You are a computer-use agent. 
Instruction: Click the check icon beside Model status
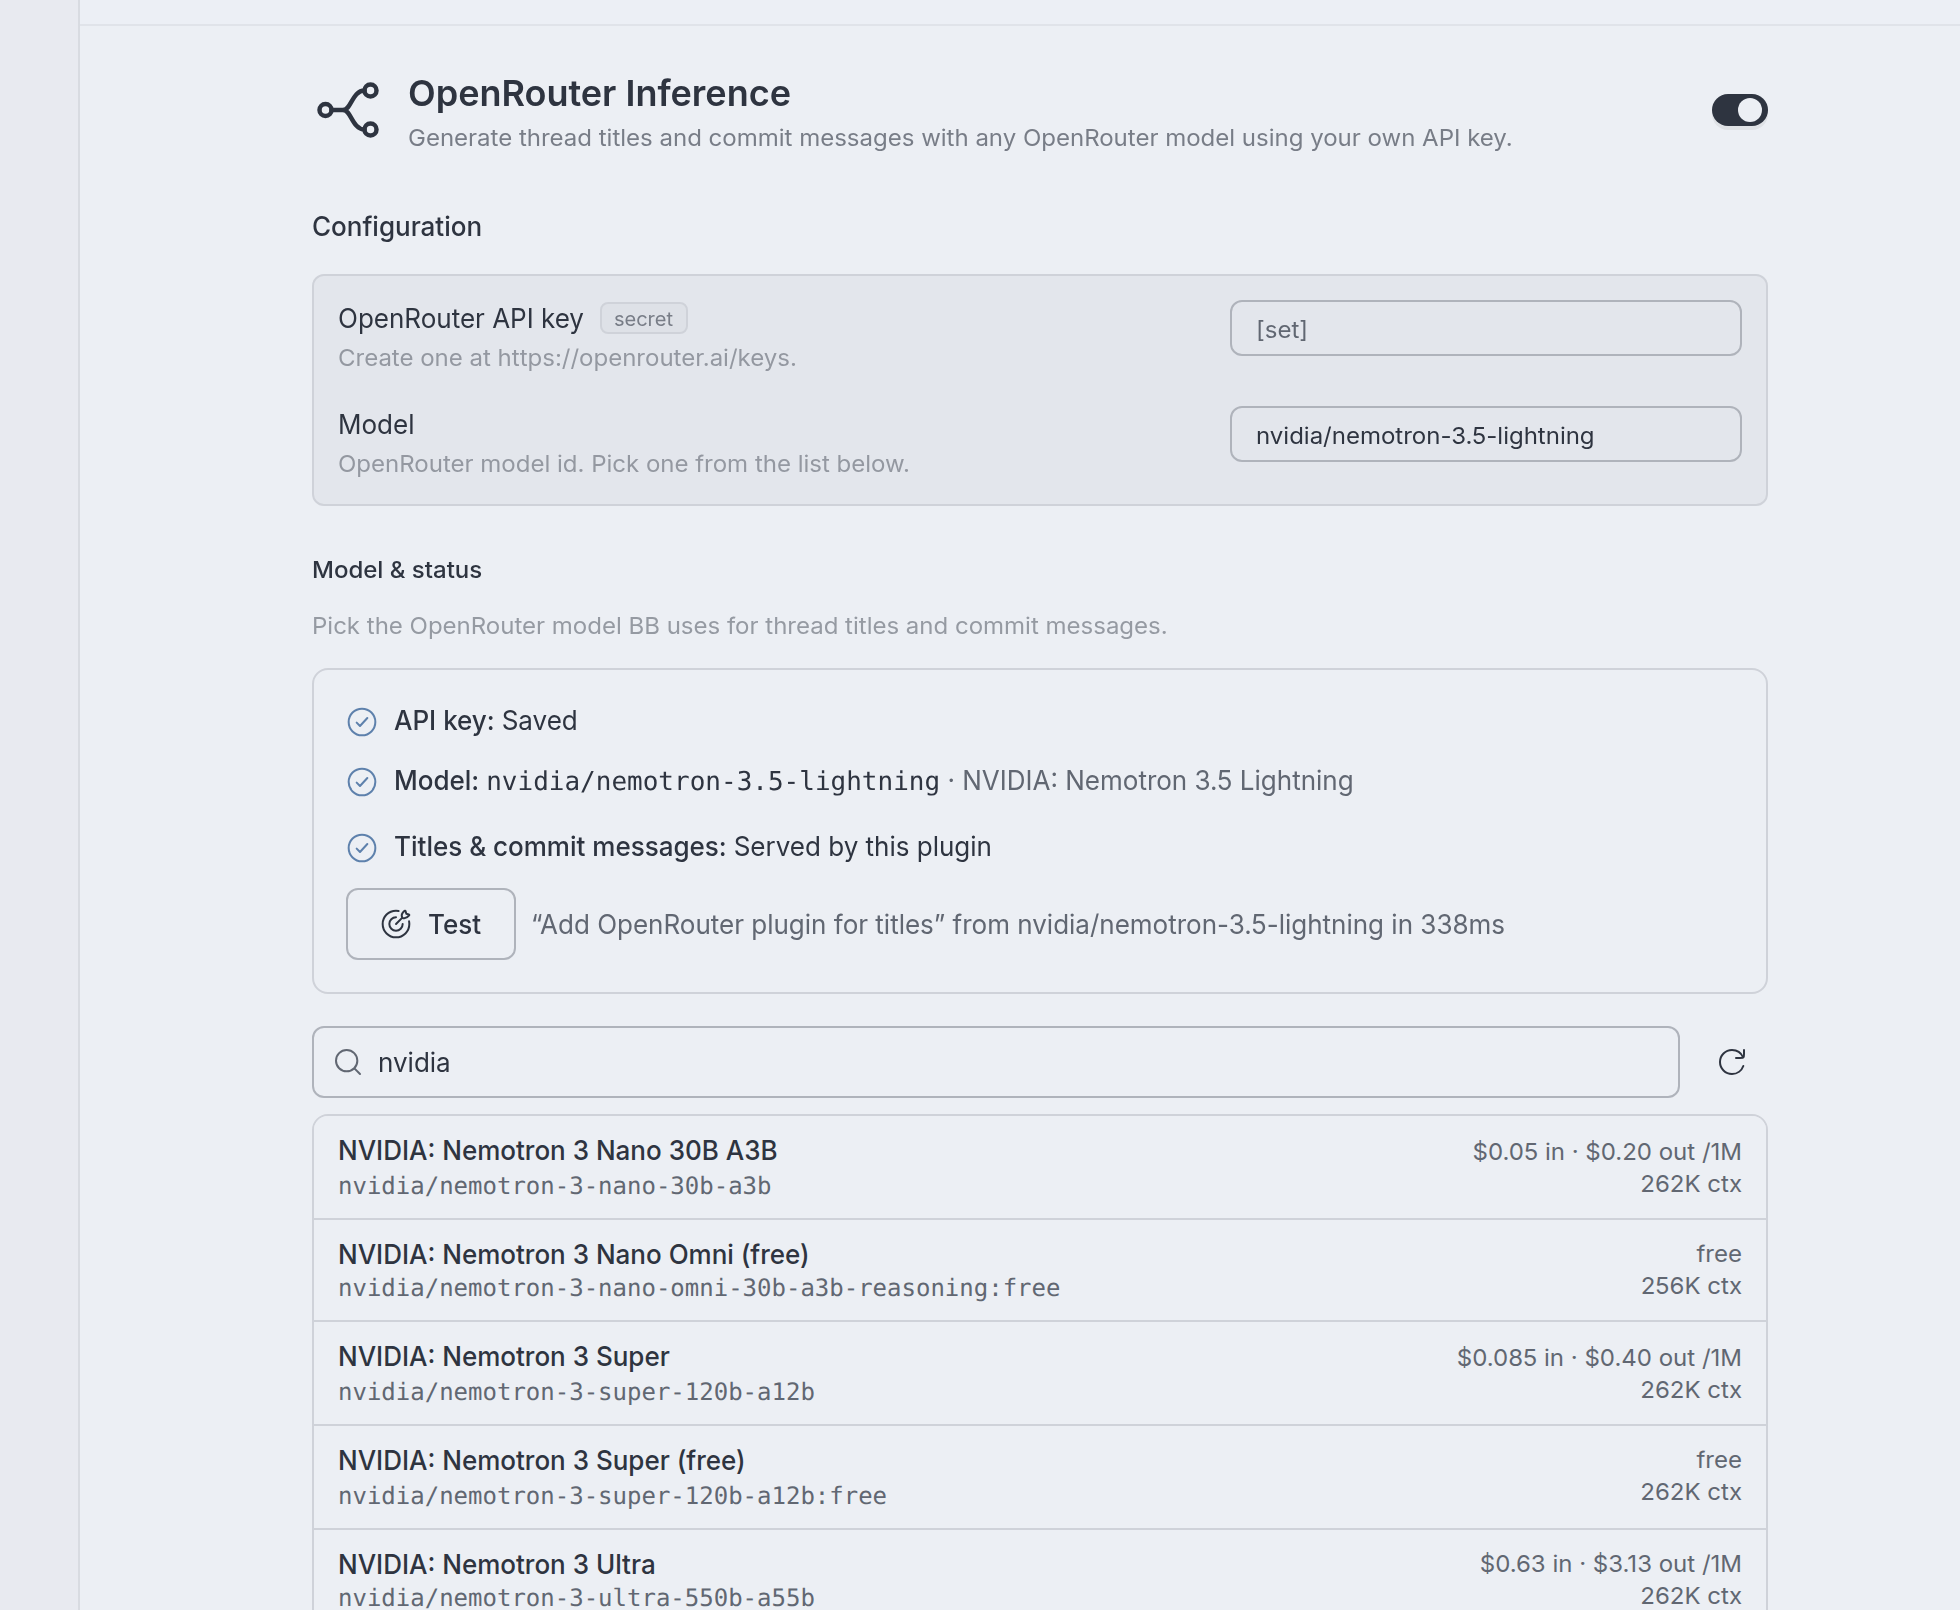362,782
